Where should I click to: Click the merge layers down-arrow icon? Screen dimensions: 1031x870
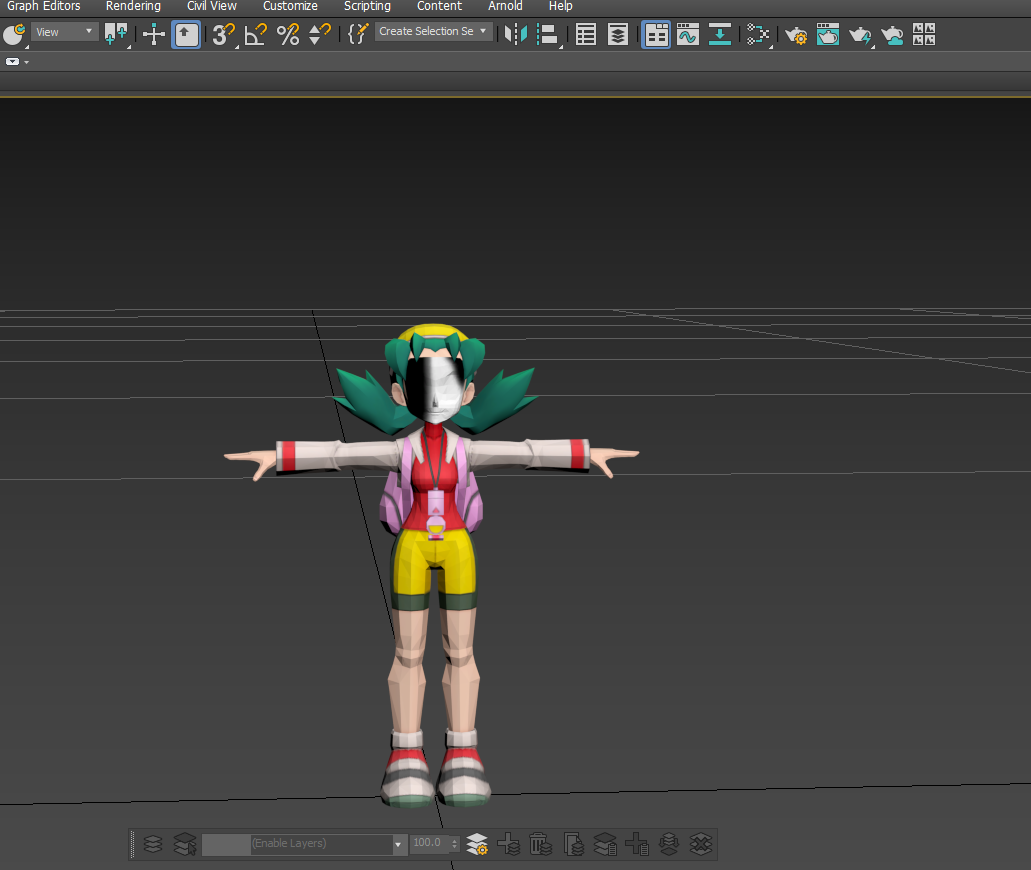(669, 844)
